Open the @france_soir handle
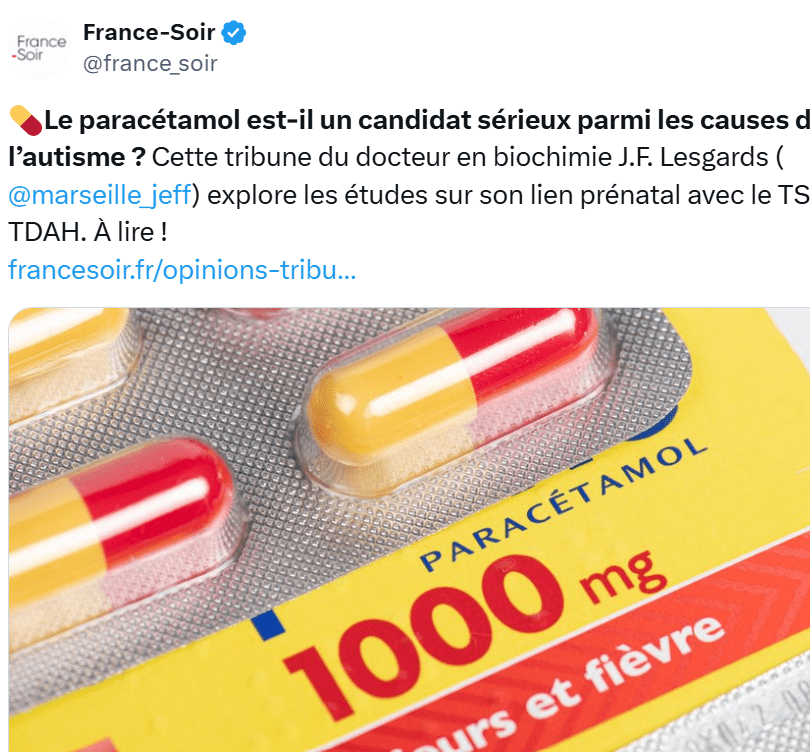Image resolution: width=810 pixels, height=752 pixels. [150, 64]
